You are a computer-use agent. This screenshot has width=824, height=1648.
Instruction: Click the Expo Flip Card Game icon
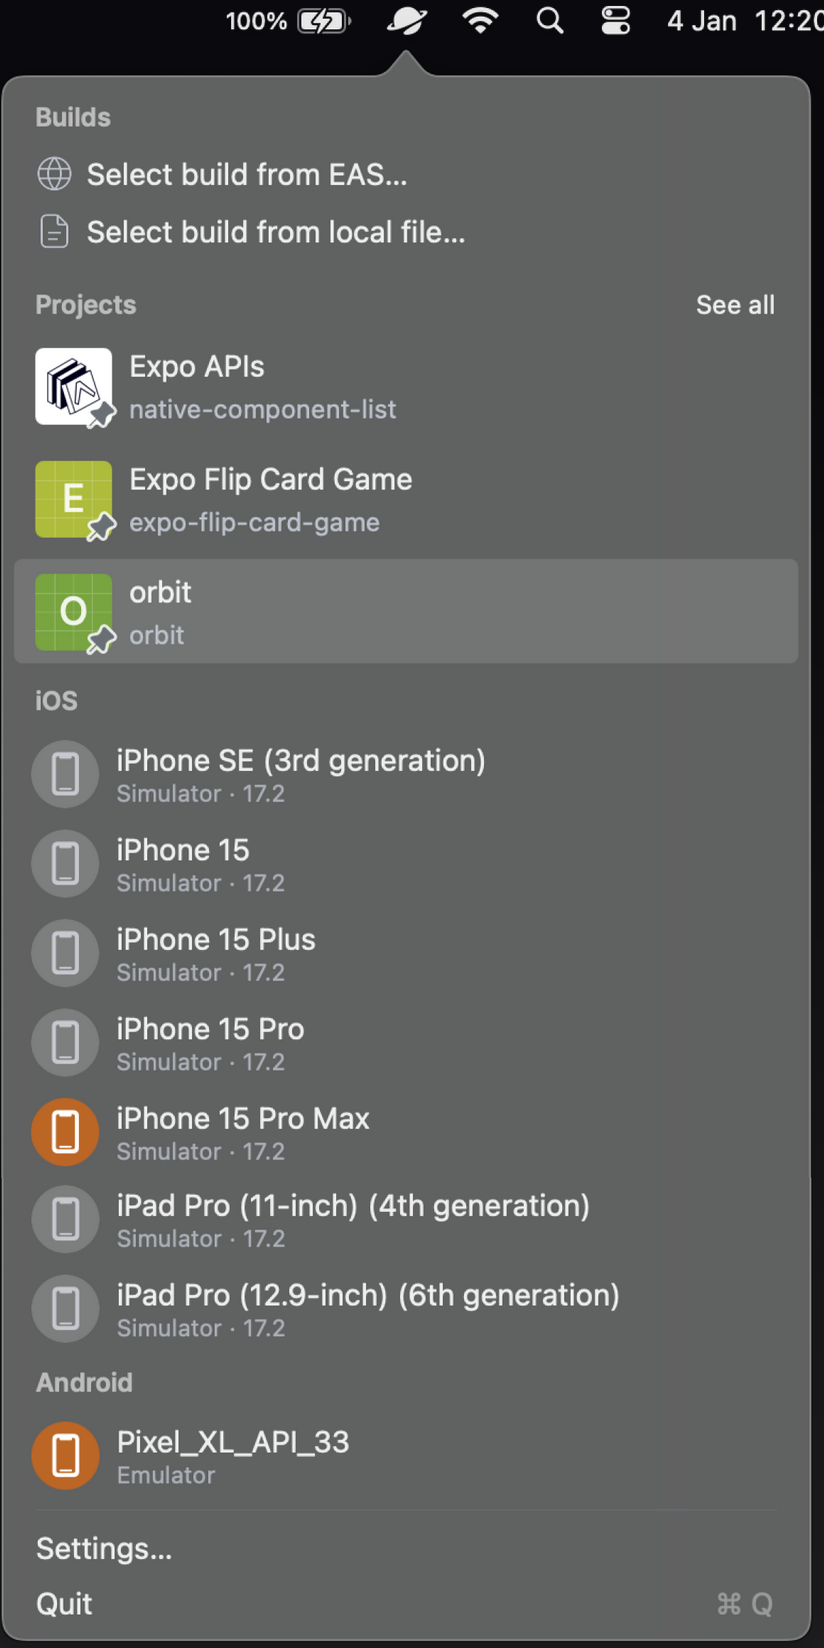tap(73, 499)
